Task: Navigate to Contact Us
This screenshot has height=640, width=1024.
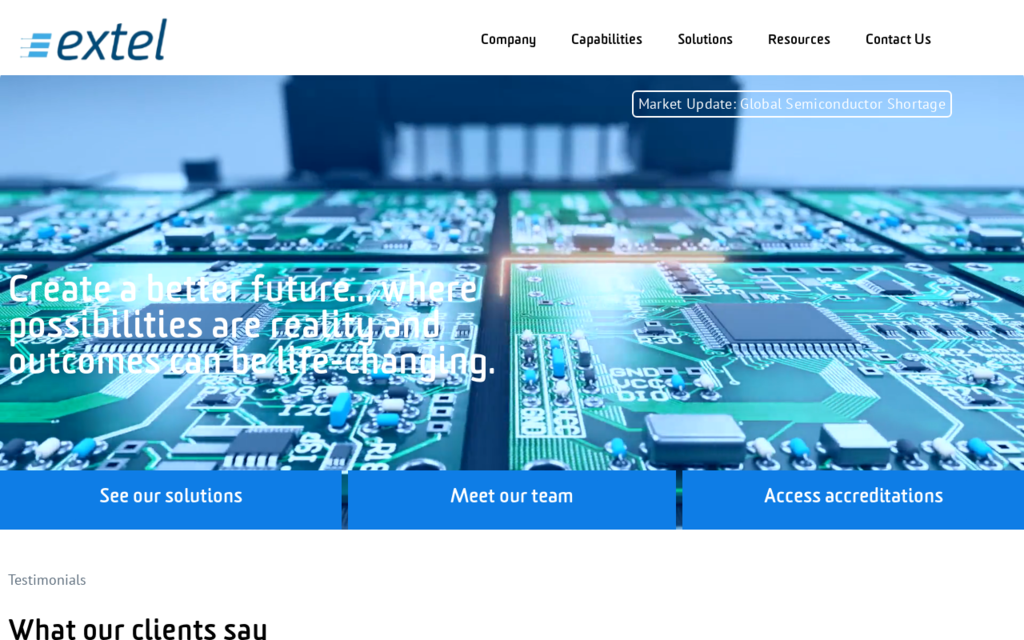Action: tap(897, 39)
